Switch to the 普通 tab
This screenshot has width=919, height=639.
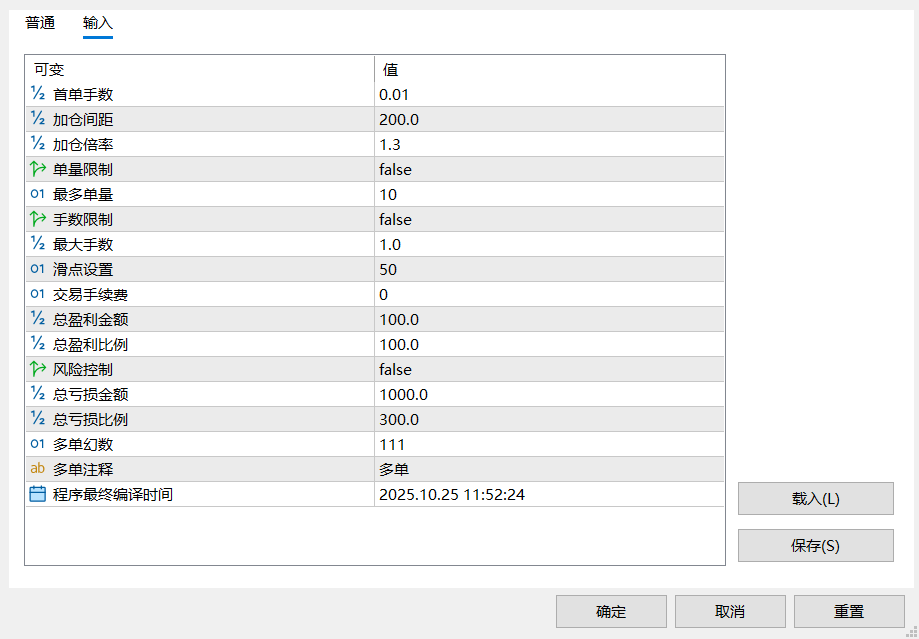(40, 23)
